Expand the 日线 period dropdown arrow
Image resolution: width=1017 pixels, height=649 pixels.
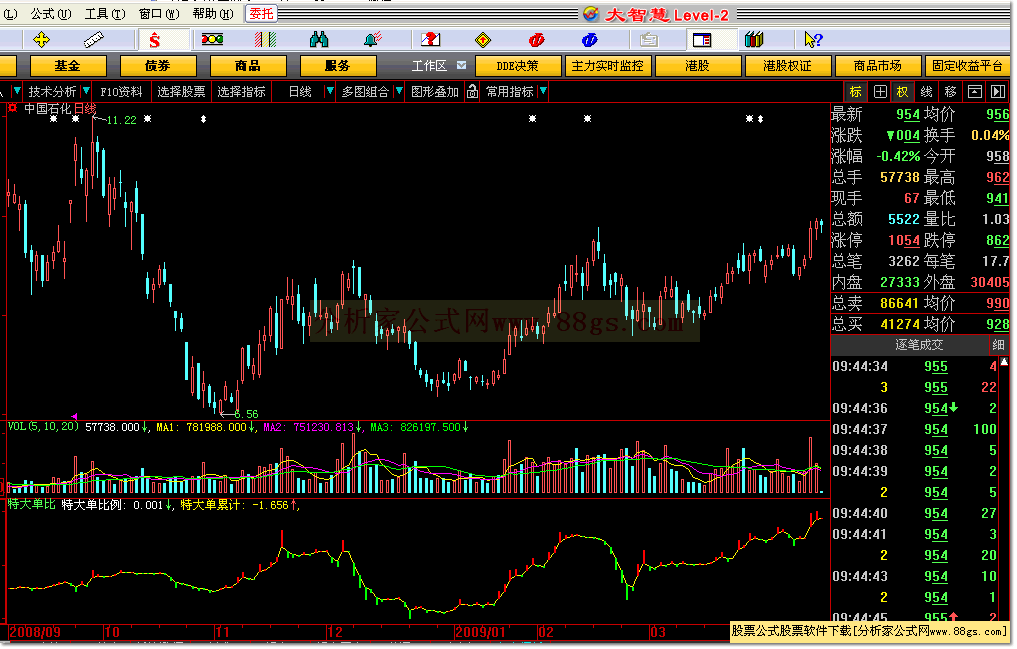point(329,91)
